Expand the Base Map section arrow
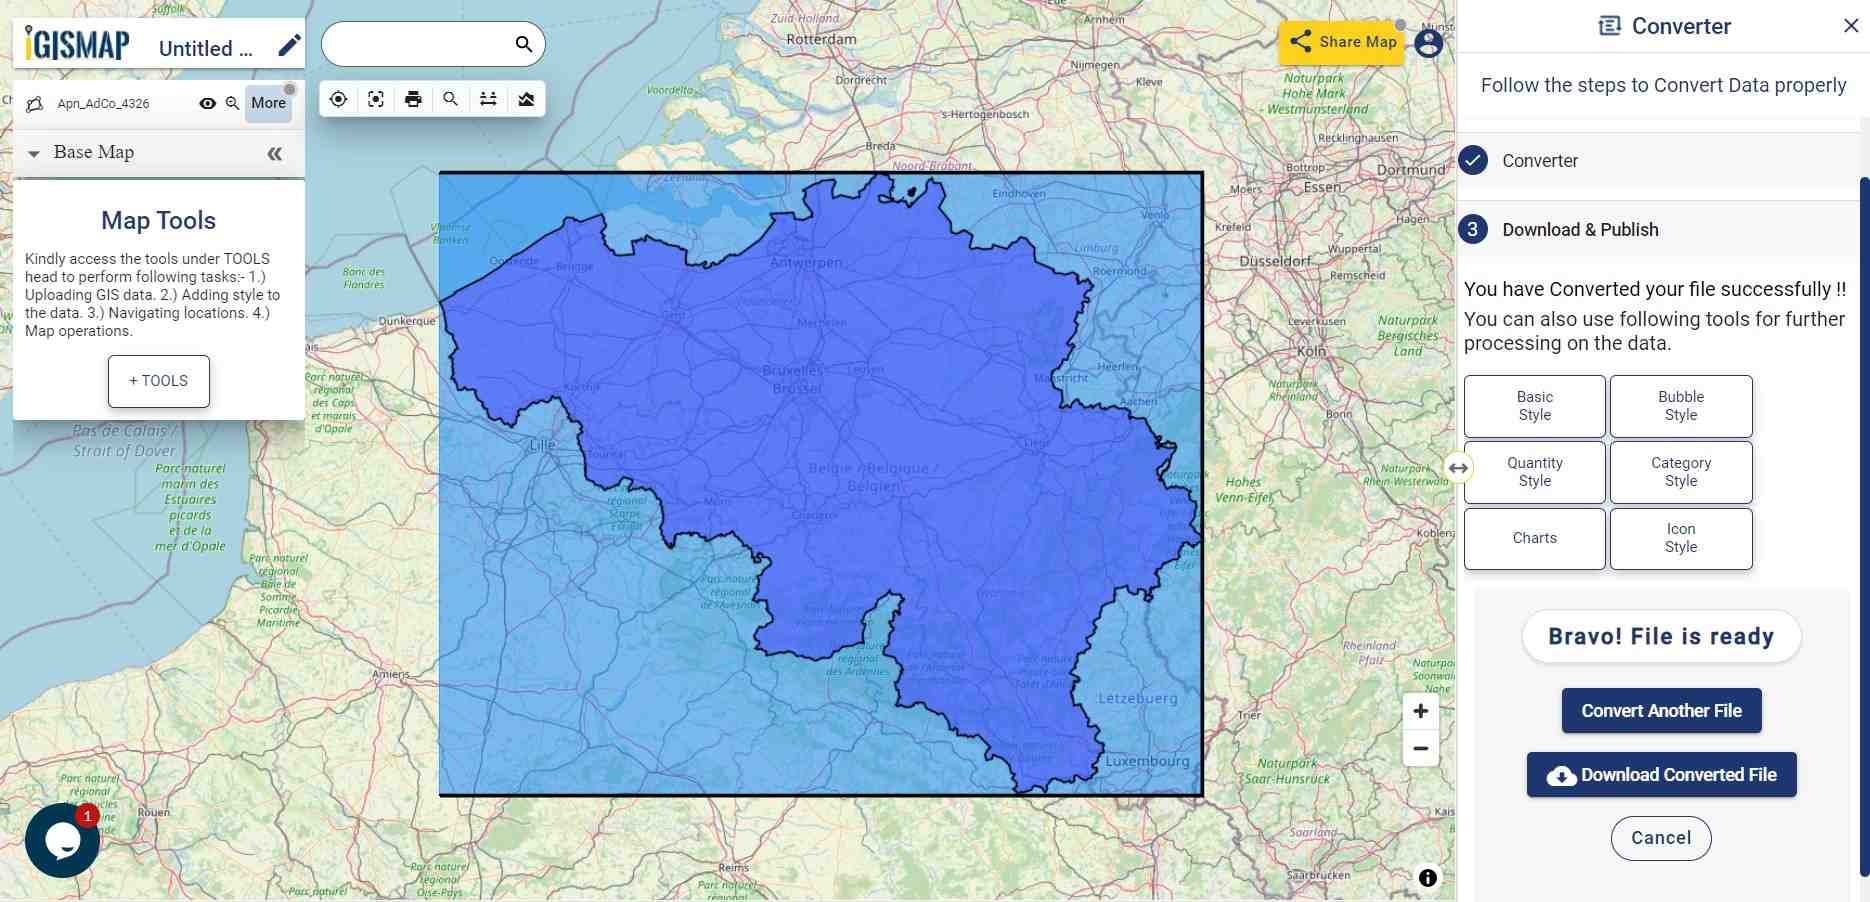 [x=34, y=154]
